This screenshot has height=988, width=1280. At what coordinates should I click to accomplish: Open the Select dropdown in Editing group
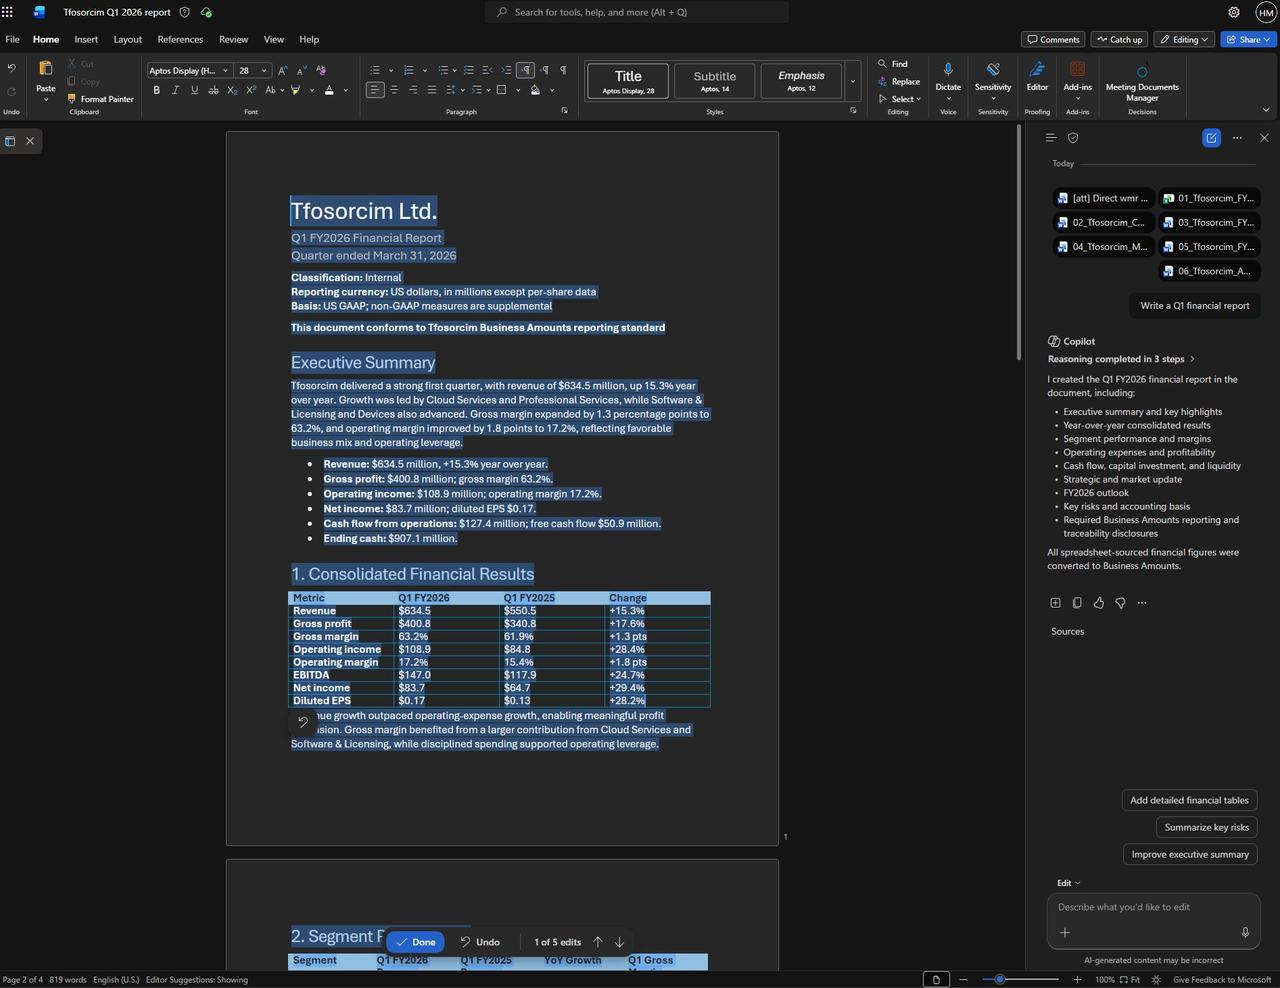(900, 99)
